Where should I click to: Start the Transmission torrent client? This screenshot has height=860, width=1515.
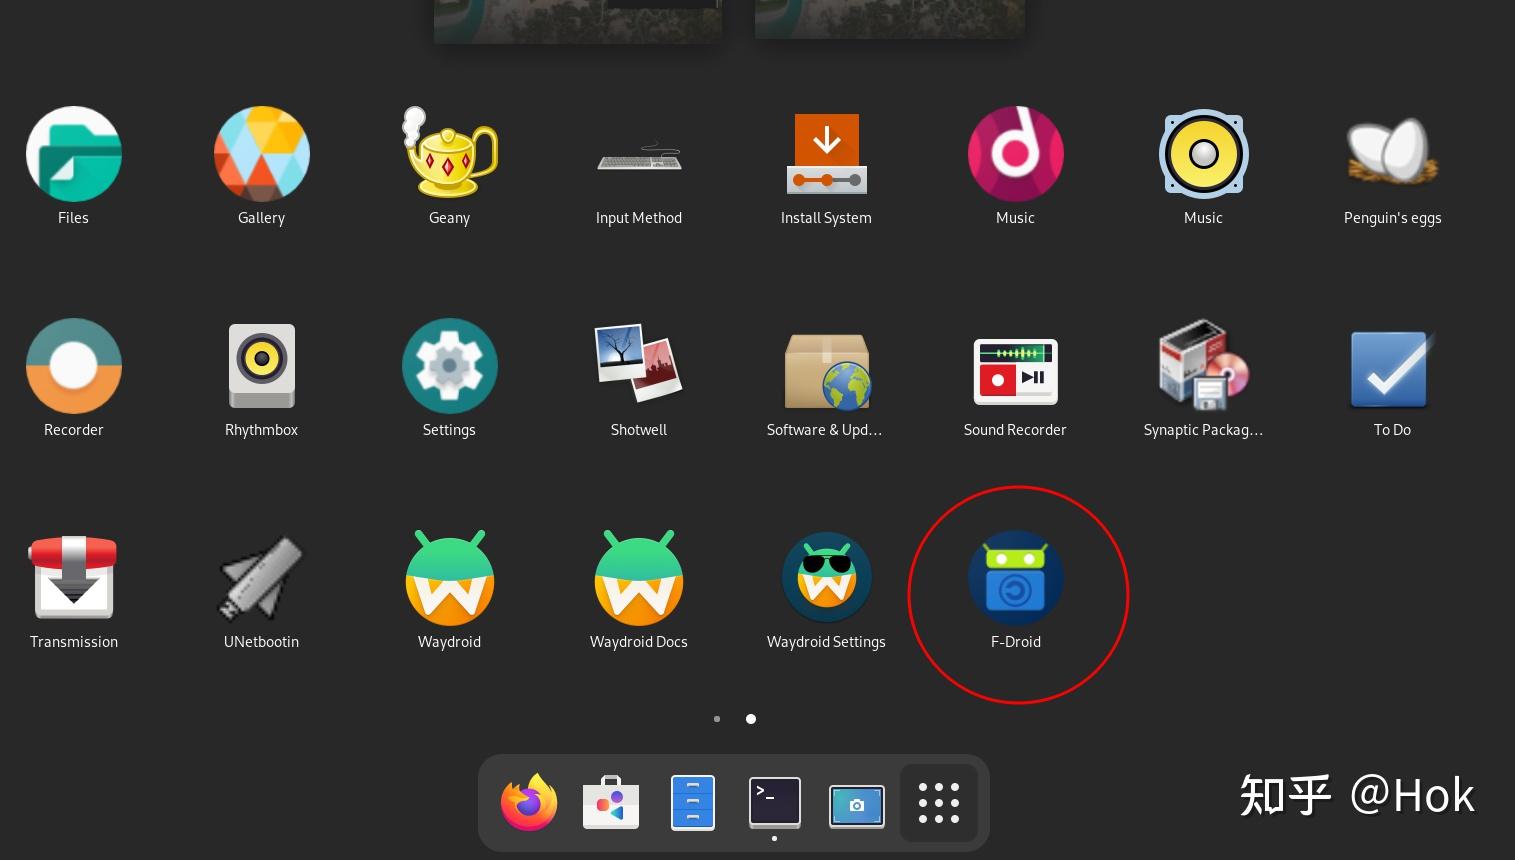pyautogui.click(x=73, y=578)
